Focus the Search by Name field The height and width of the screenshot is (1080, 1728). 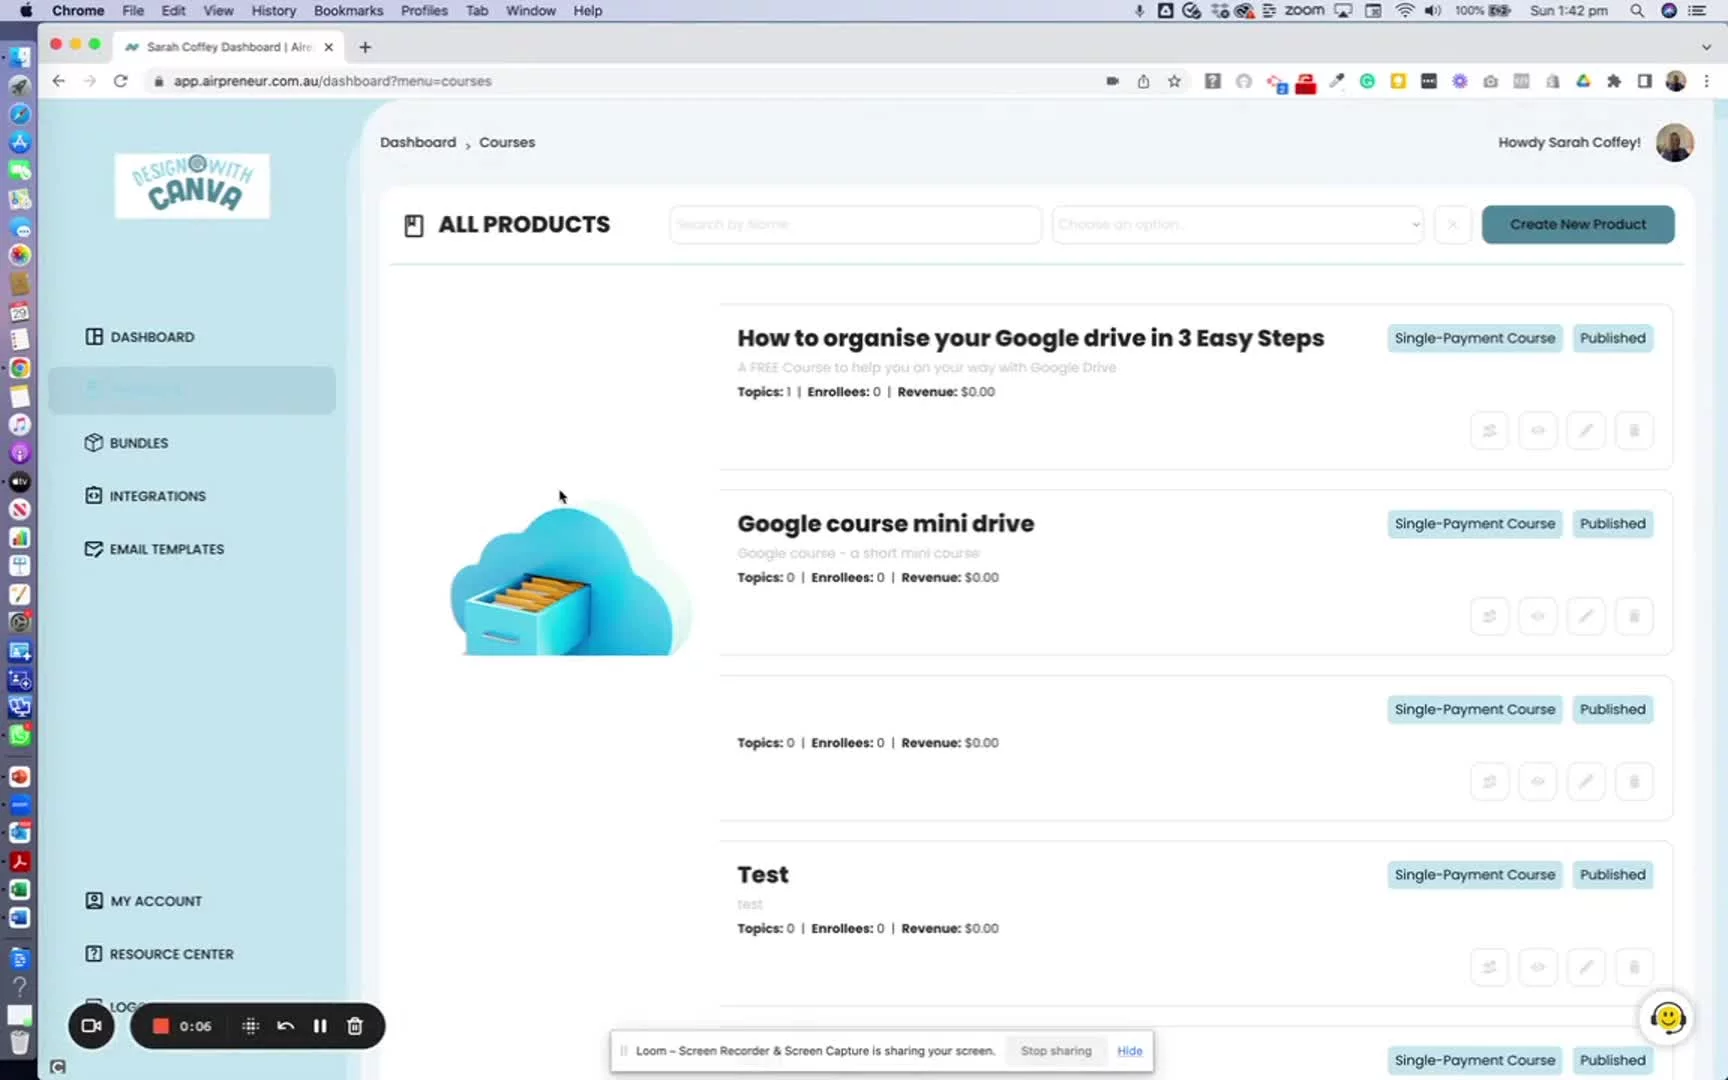coord(855,224)
